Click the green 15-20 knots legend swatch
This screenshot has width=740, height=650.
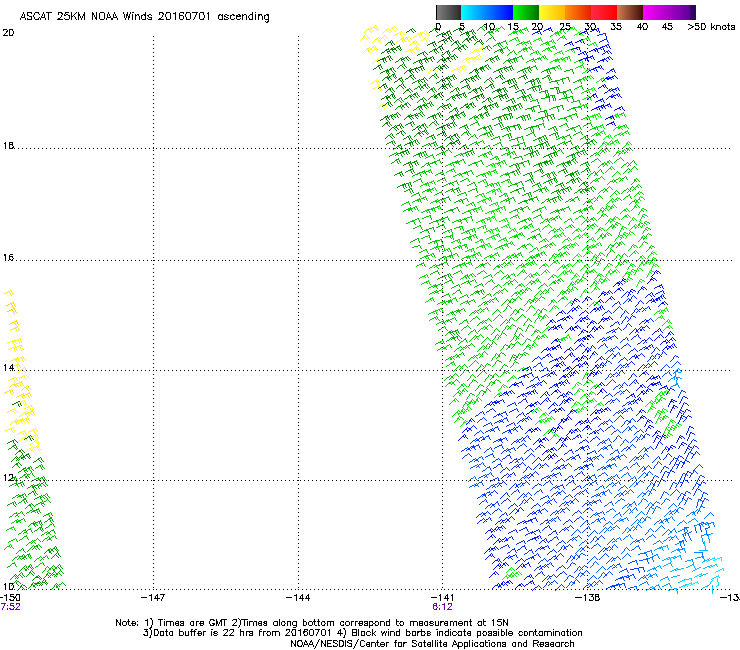coord(526,12)
